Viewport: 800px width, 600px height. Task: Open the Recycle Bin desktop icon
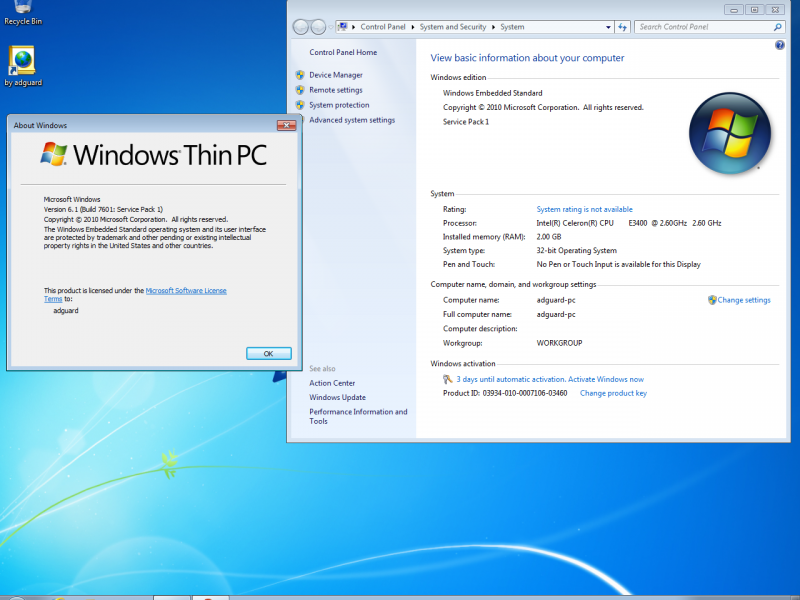(x=23, y=13)
